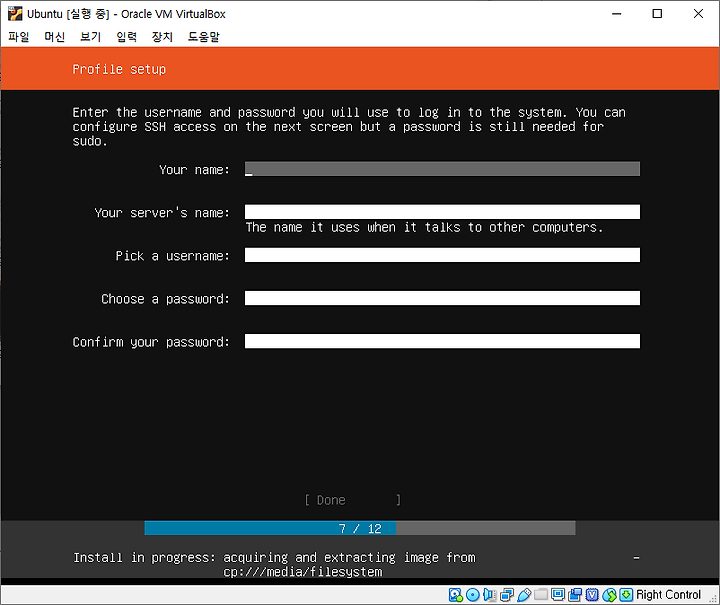Open the 파일 menu
The height and width of the screenshot is (605, 720).
tap(19, 37)
